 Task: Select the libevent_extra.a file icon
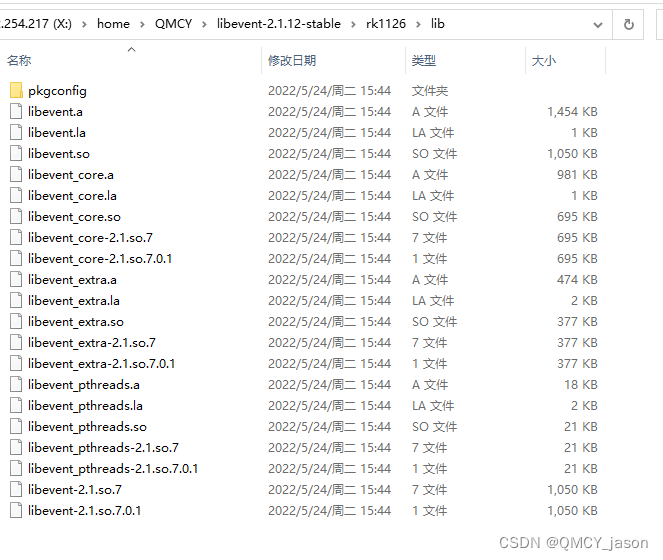pos(16,279)
